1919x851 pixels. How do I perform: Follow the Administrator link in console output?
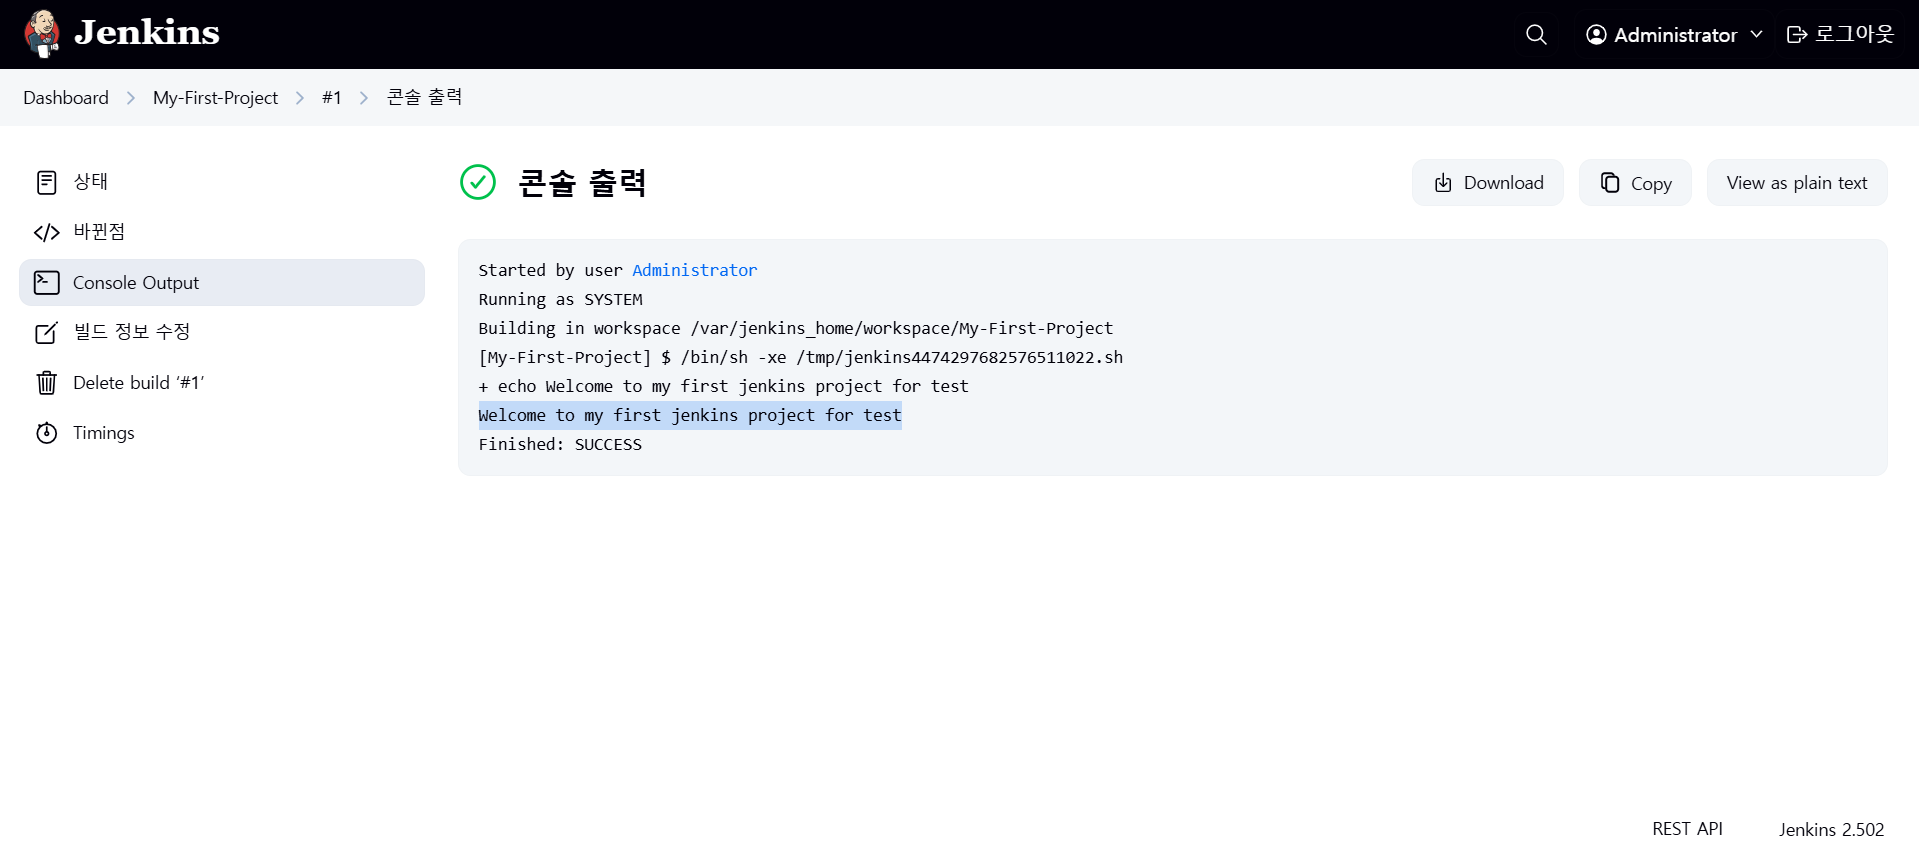694,270
